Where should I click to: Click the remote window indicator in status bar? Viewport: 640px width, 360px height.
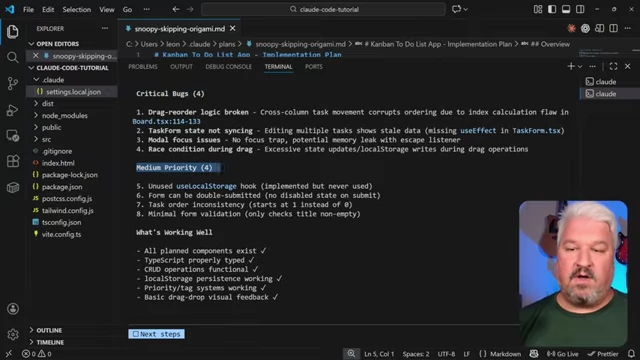[9, 354]
